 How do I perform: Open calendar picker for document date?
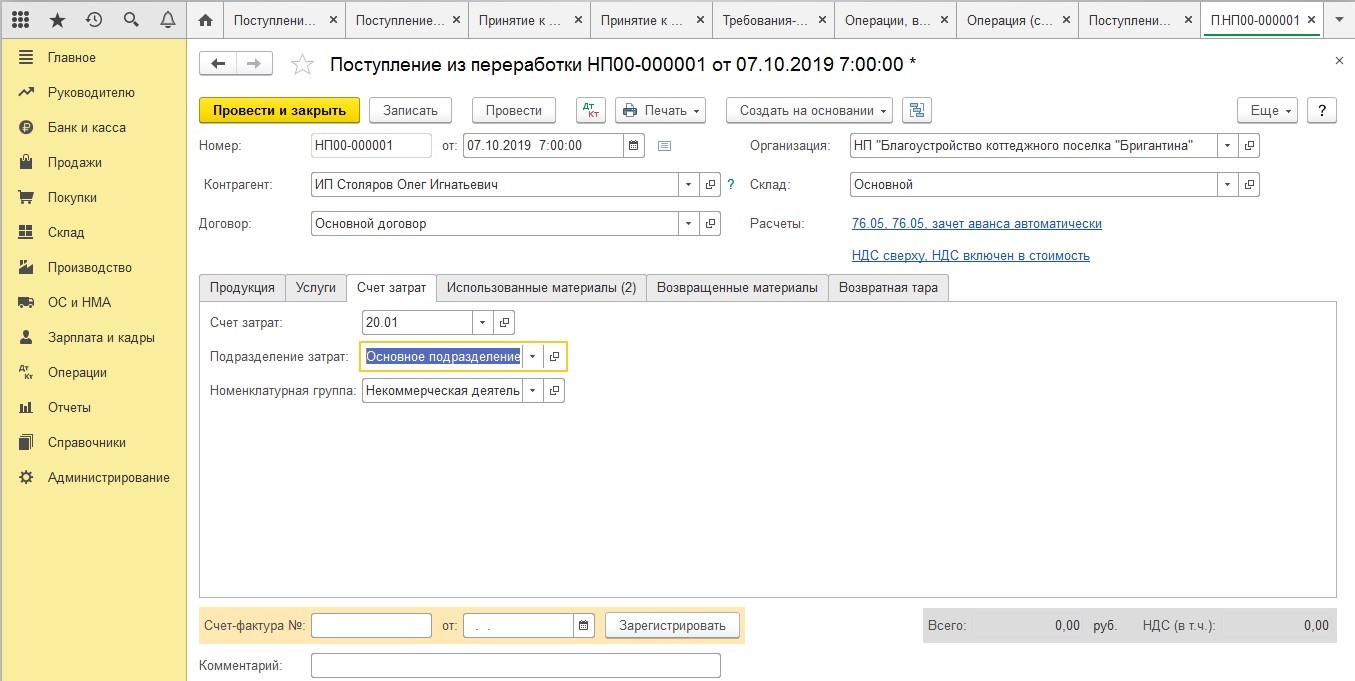click(x=633, y=146)
